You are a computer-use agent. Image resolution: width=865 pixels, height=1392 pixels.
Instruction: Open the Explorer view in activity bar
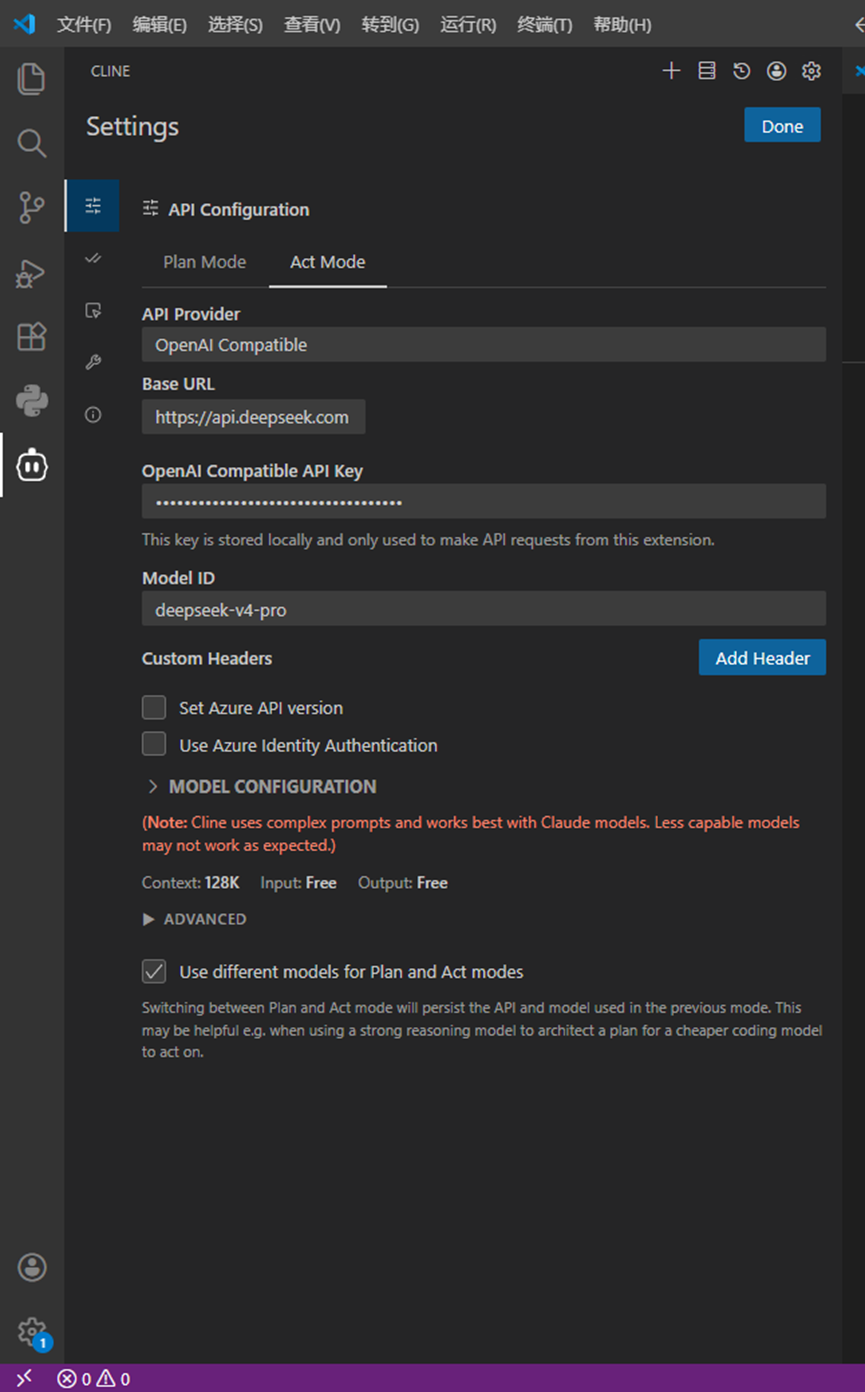tap(32, 79)
